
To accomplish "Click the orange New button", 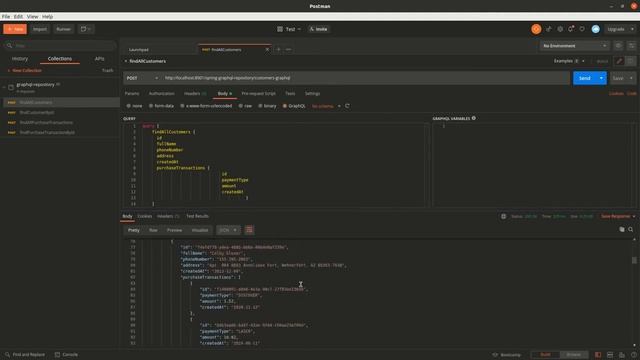I will (x=15, y=29).
